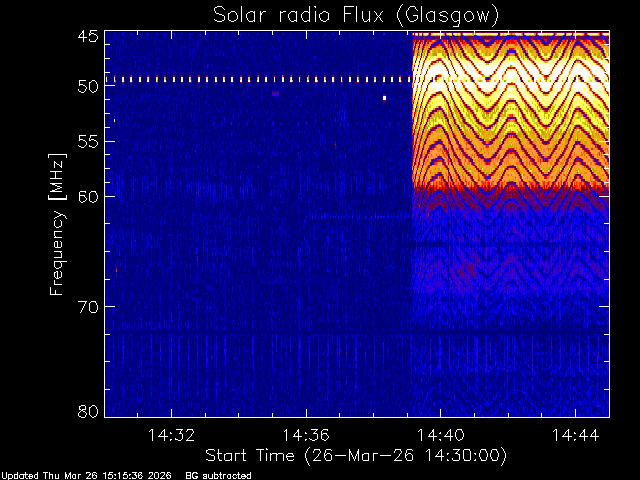Click the 55 frequency axis label
The image size is (640, 480).
(88, 142)
